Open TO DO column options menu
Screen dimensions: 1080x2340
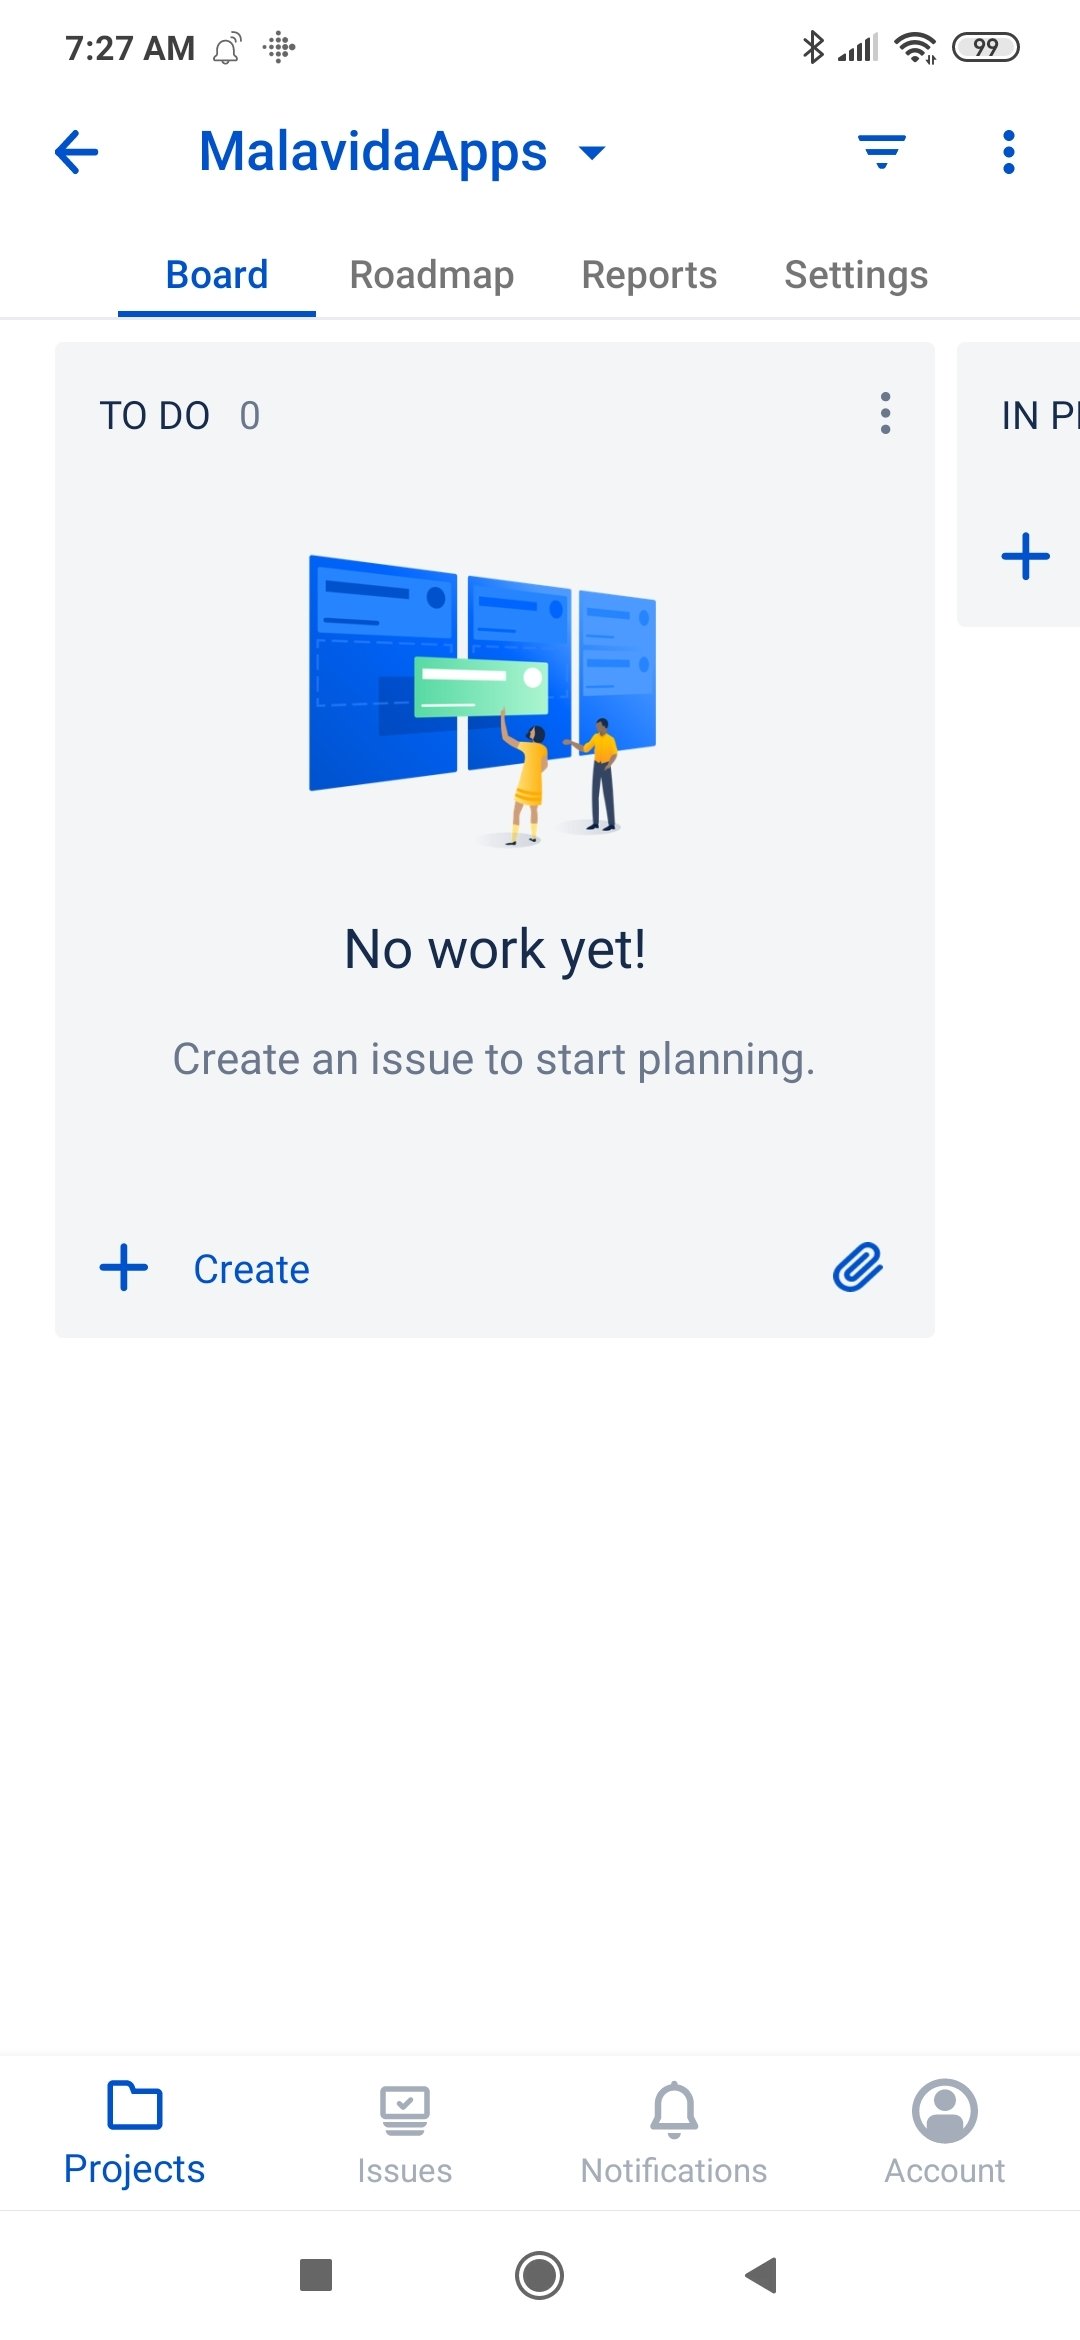pyautogui.click(x=885, y=413)
